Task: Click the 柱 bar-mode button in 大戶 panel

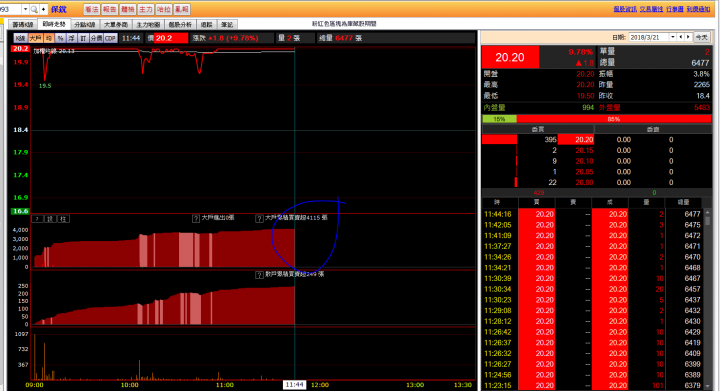Action: pos(63,219)
